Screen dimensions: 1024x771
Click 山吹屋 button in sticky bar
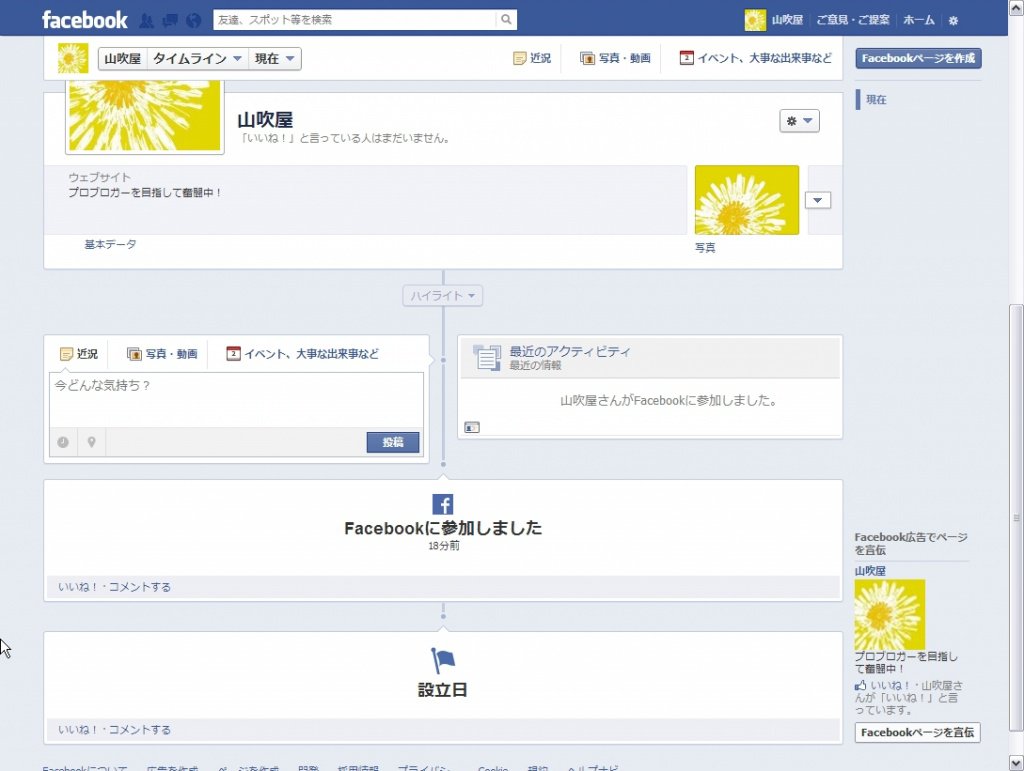(x=123, y=59)
